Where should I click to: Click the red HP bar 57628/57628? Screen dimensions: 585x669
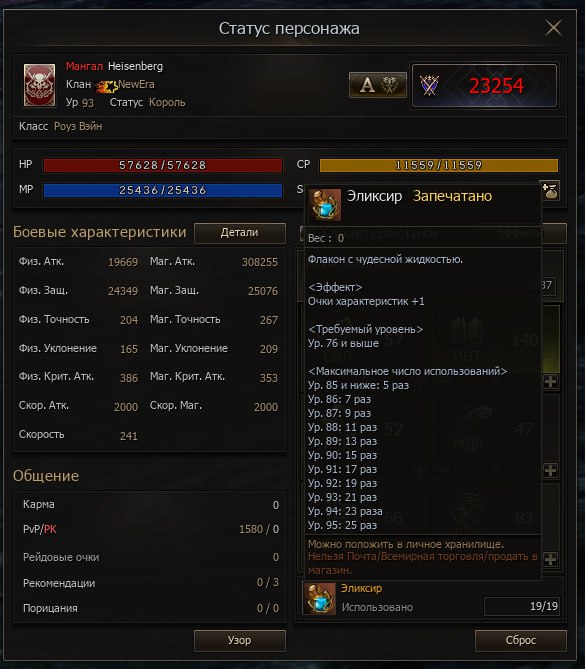point(163,166)
